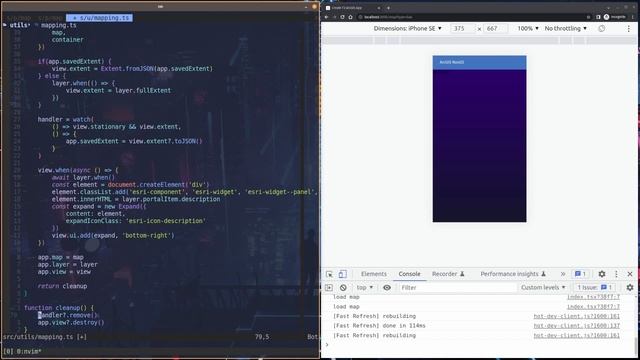Image resolution: width=640 pixels, height=360 pixels.
Task: Click the 'return cleanup' line in nvim
Action: tap(62, 286)
